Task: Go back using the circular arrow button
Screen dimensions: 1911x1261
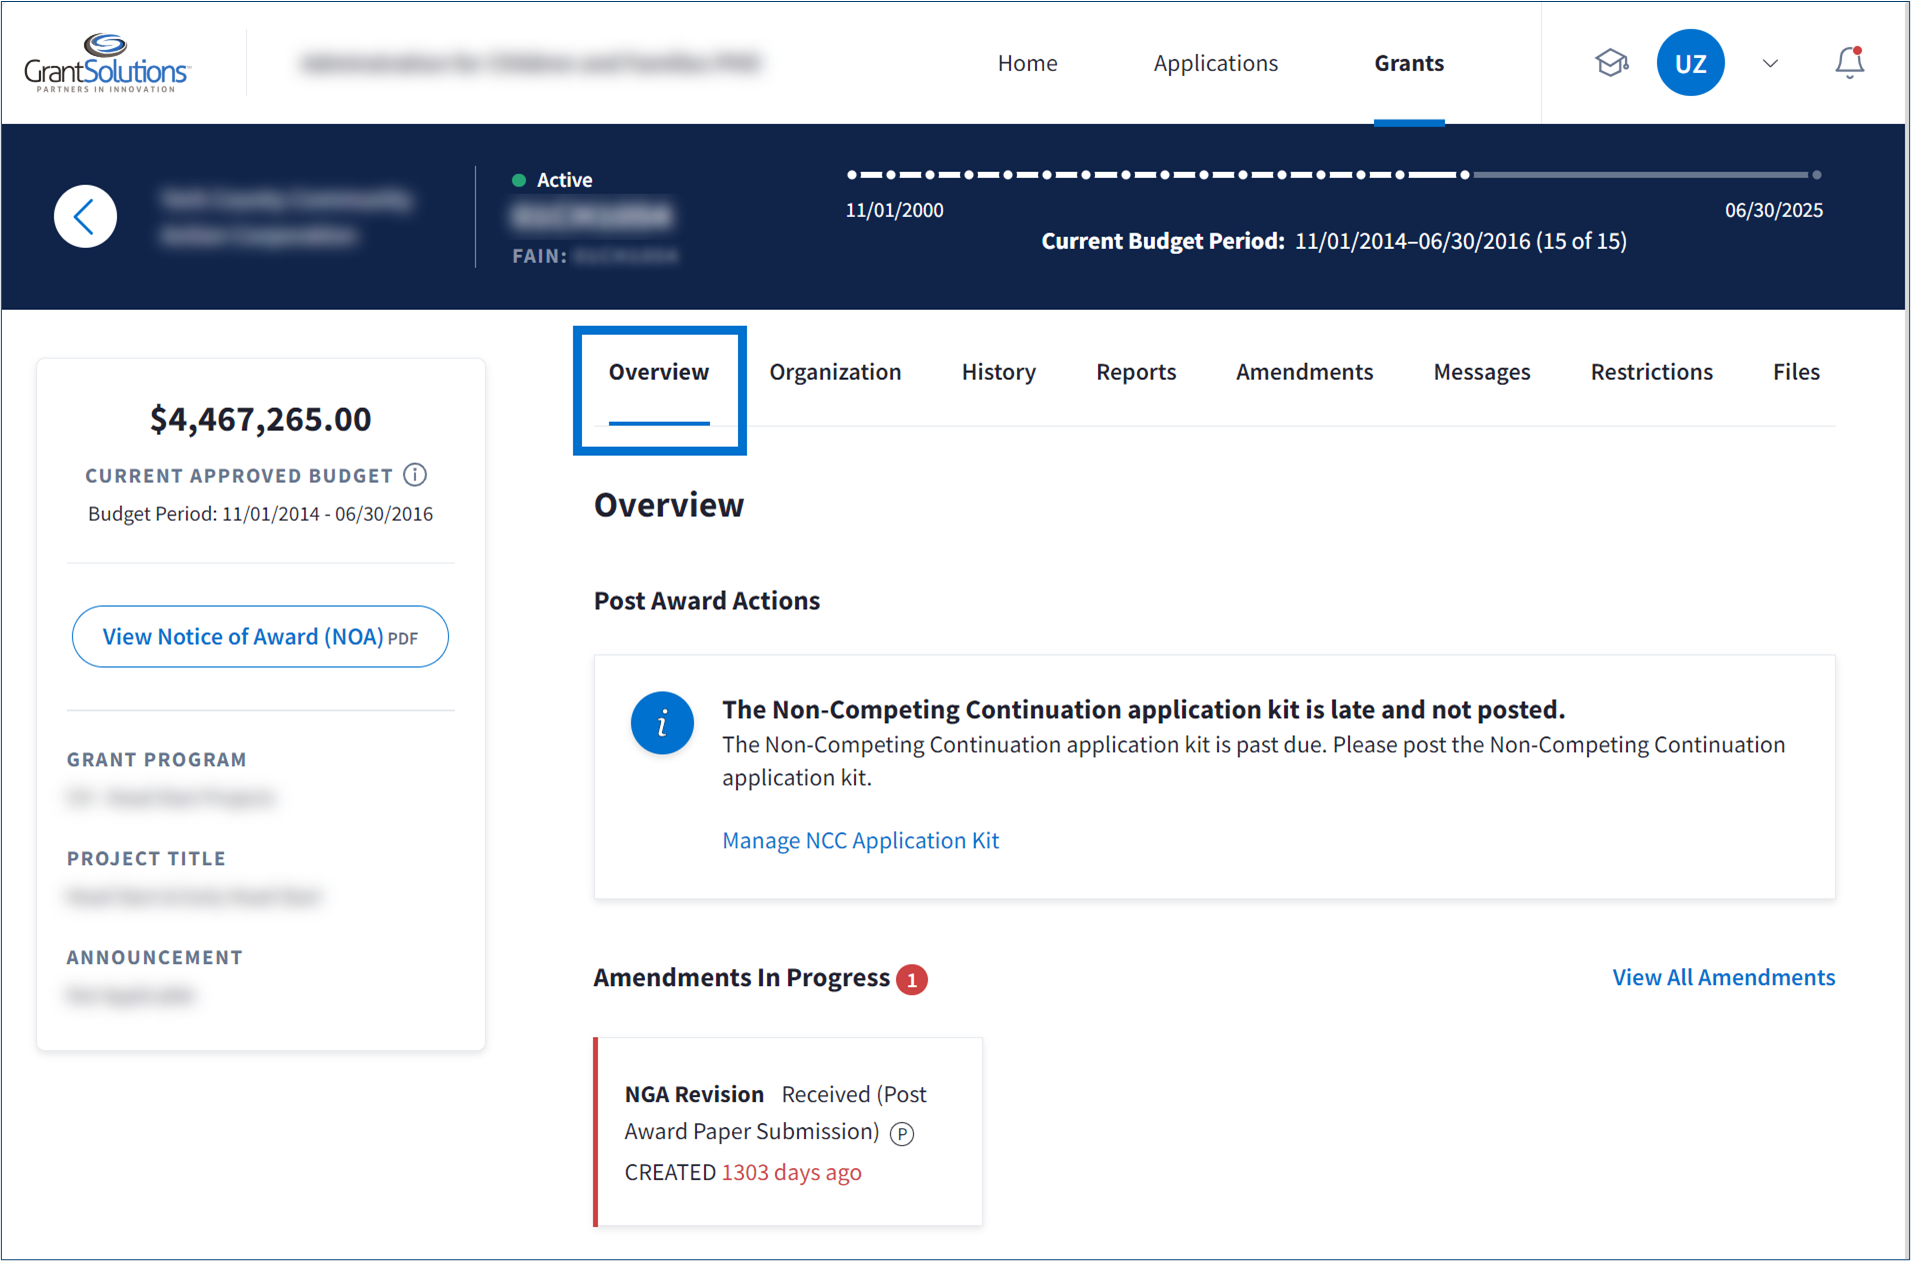Action: 86,216
